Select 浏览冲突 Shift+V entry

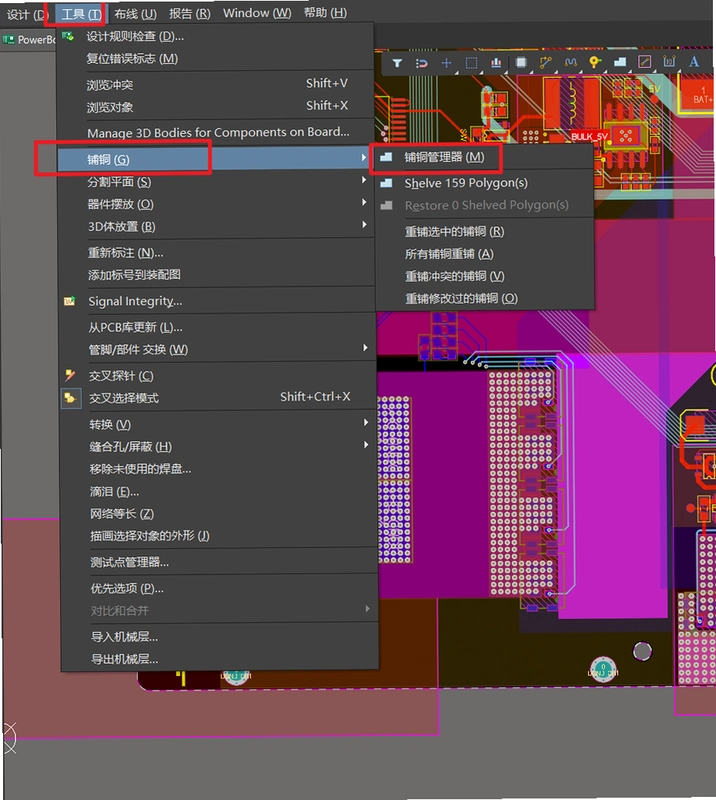215,84
